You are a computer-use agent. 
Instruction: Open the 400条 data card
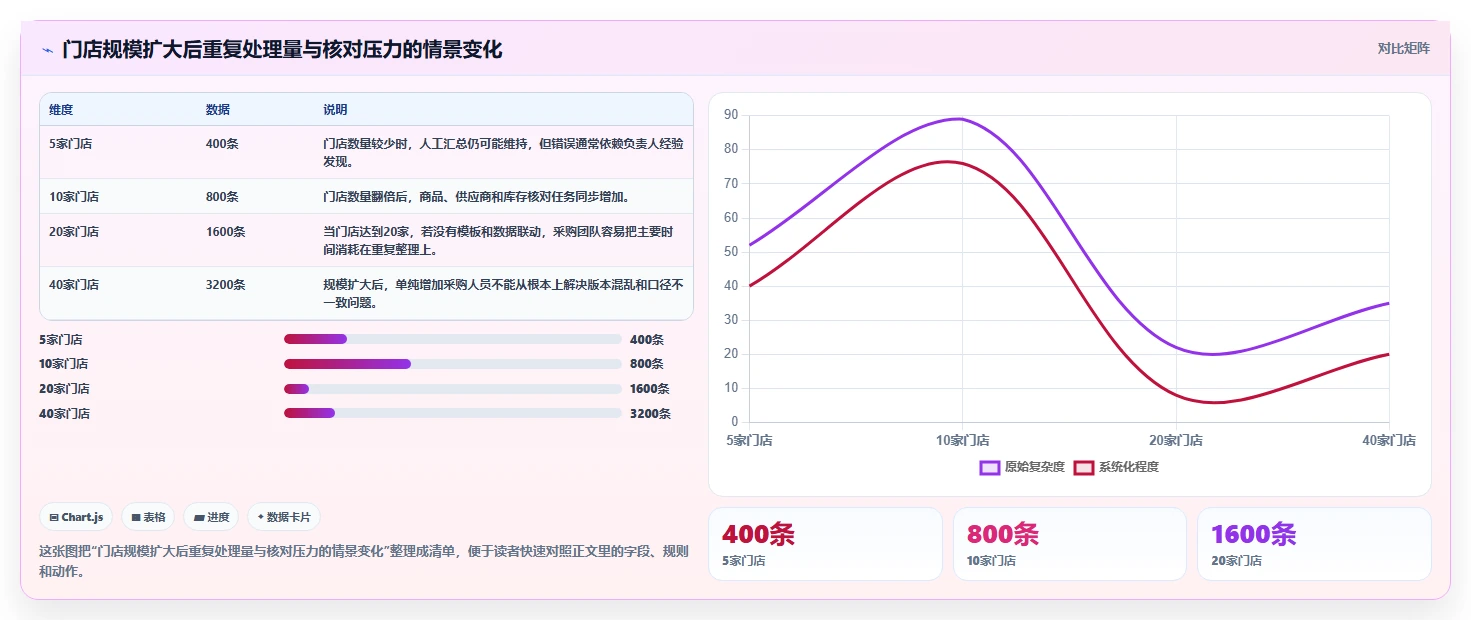(x=825, y=544)
